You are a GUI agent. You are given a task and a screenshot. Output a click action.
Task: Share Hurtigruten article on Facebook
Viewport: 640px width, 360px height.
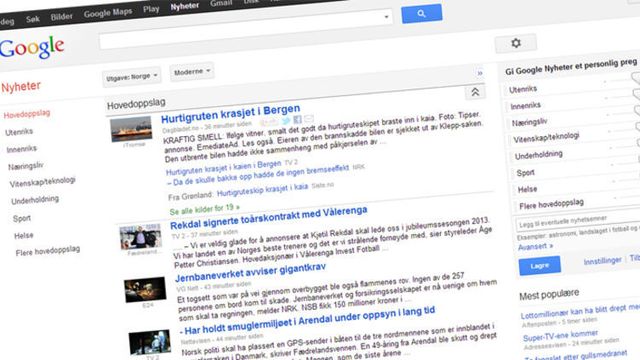(x=298, y=119)
